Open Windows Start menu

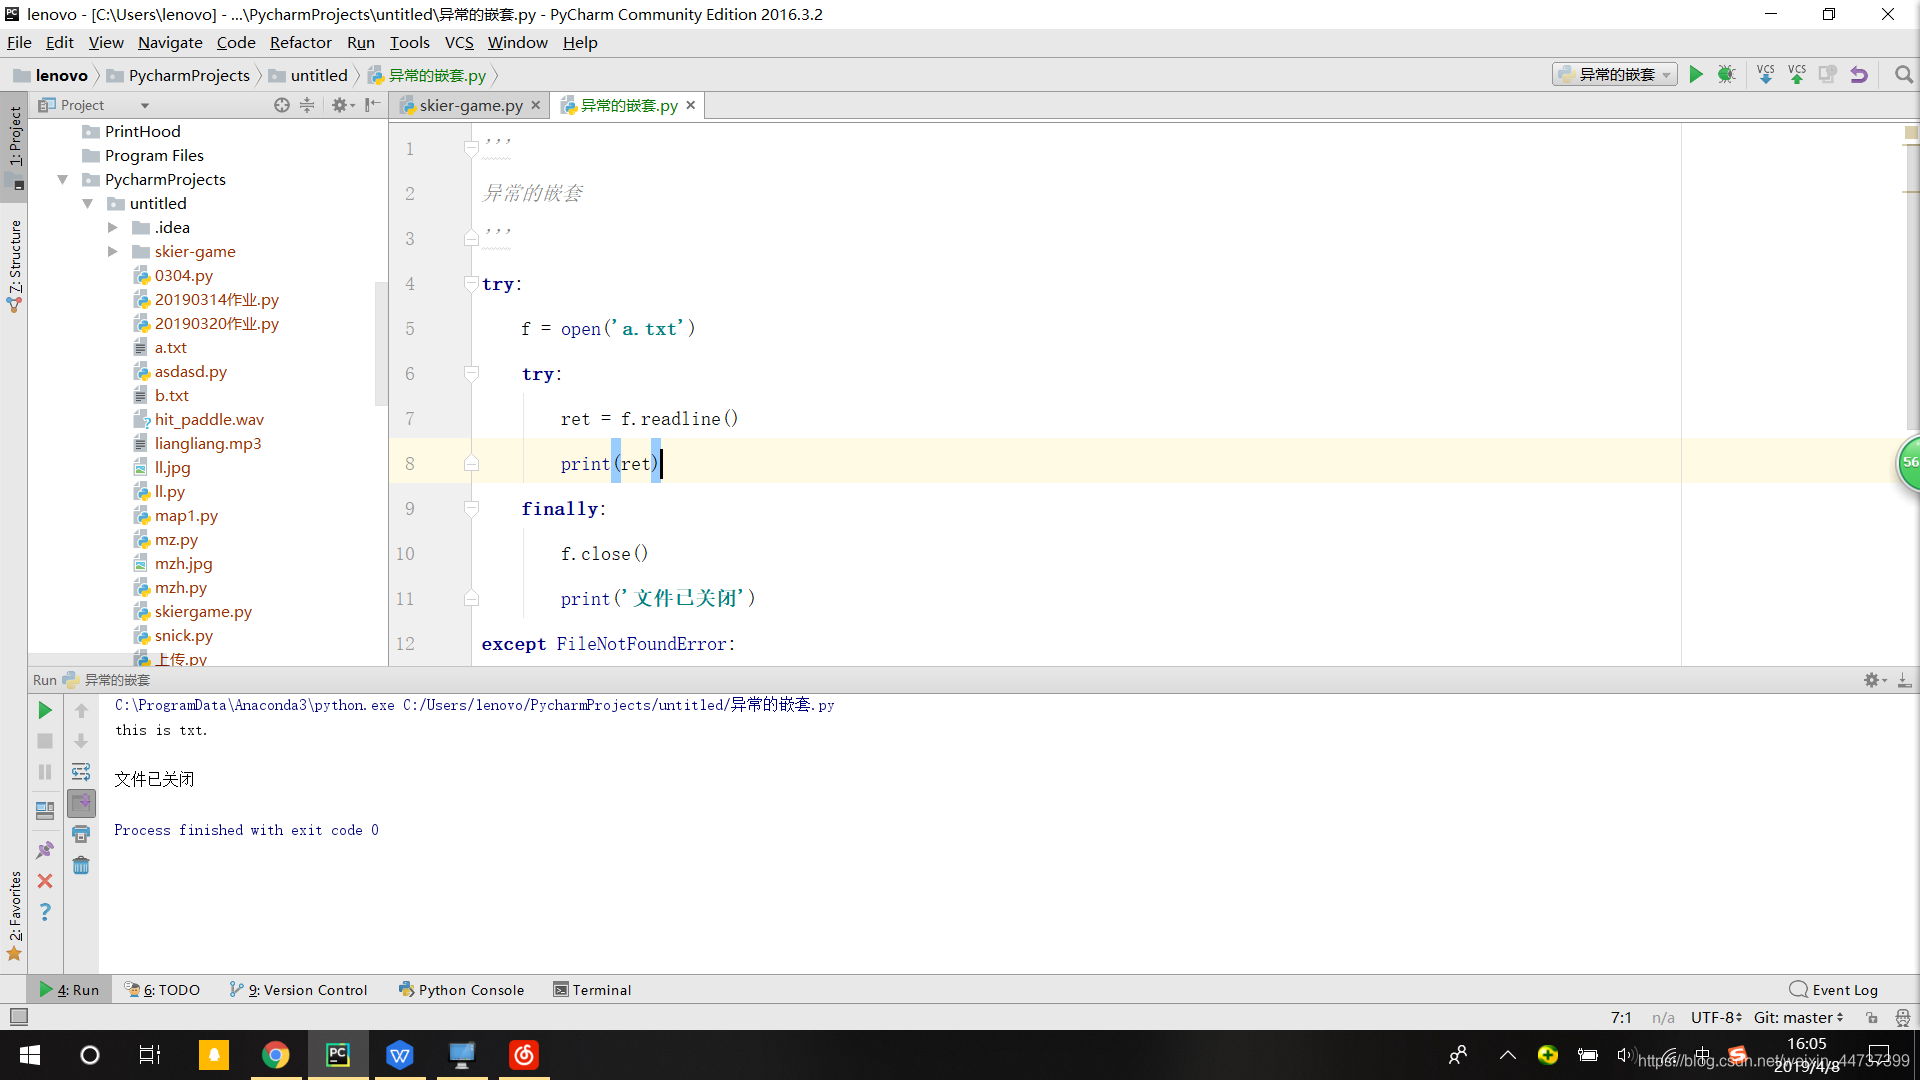tap(30, 1055)
